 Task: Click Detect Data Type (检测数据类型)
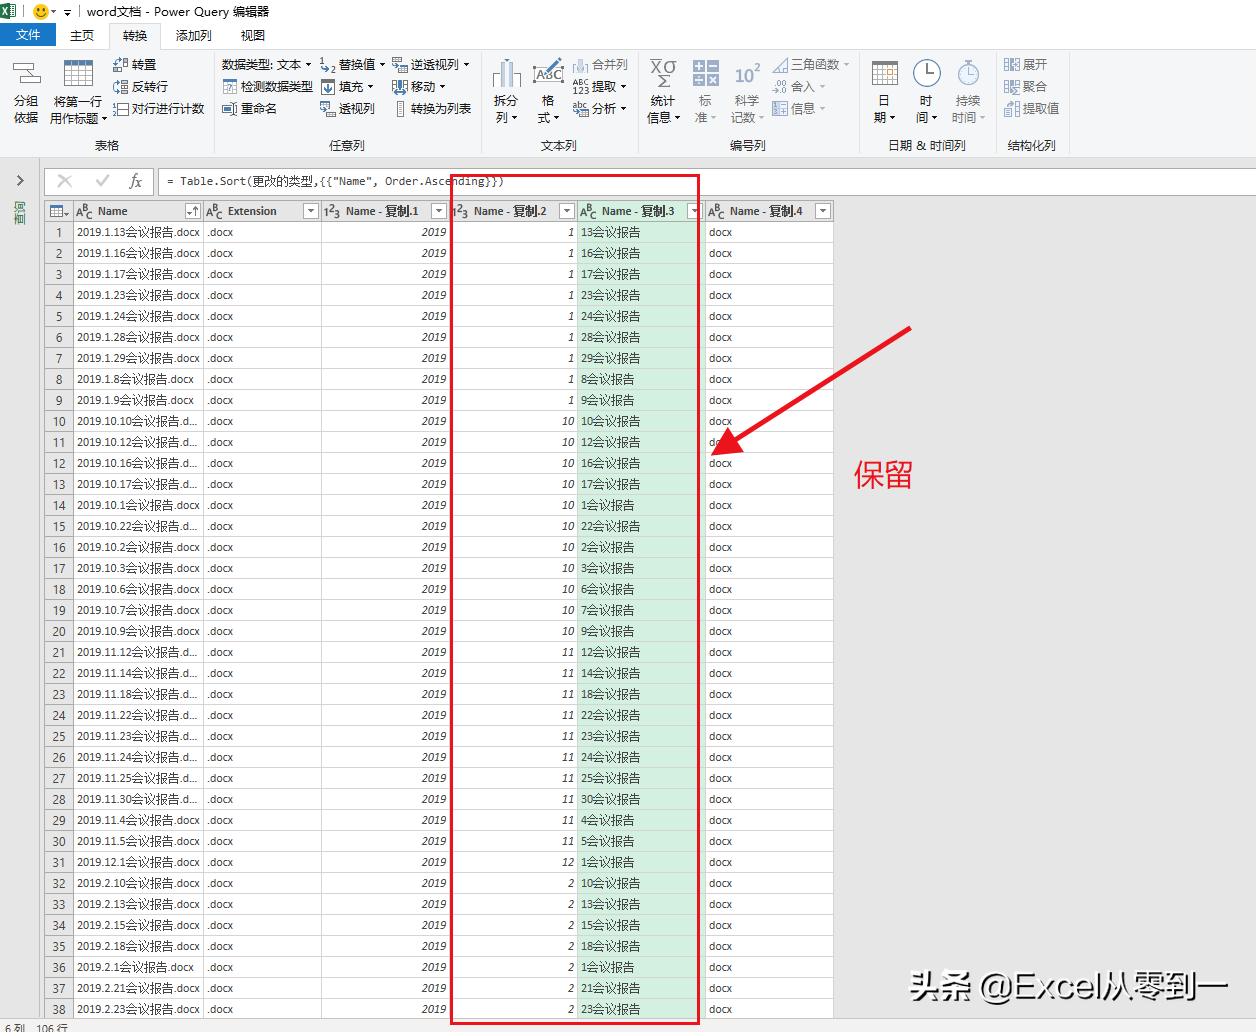tap(268, 87)
